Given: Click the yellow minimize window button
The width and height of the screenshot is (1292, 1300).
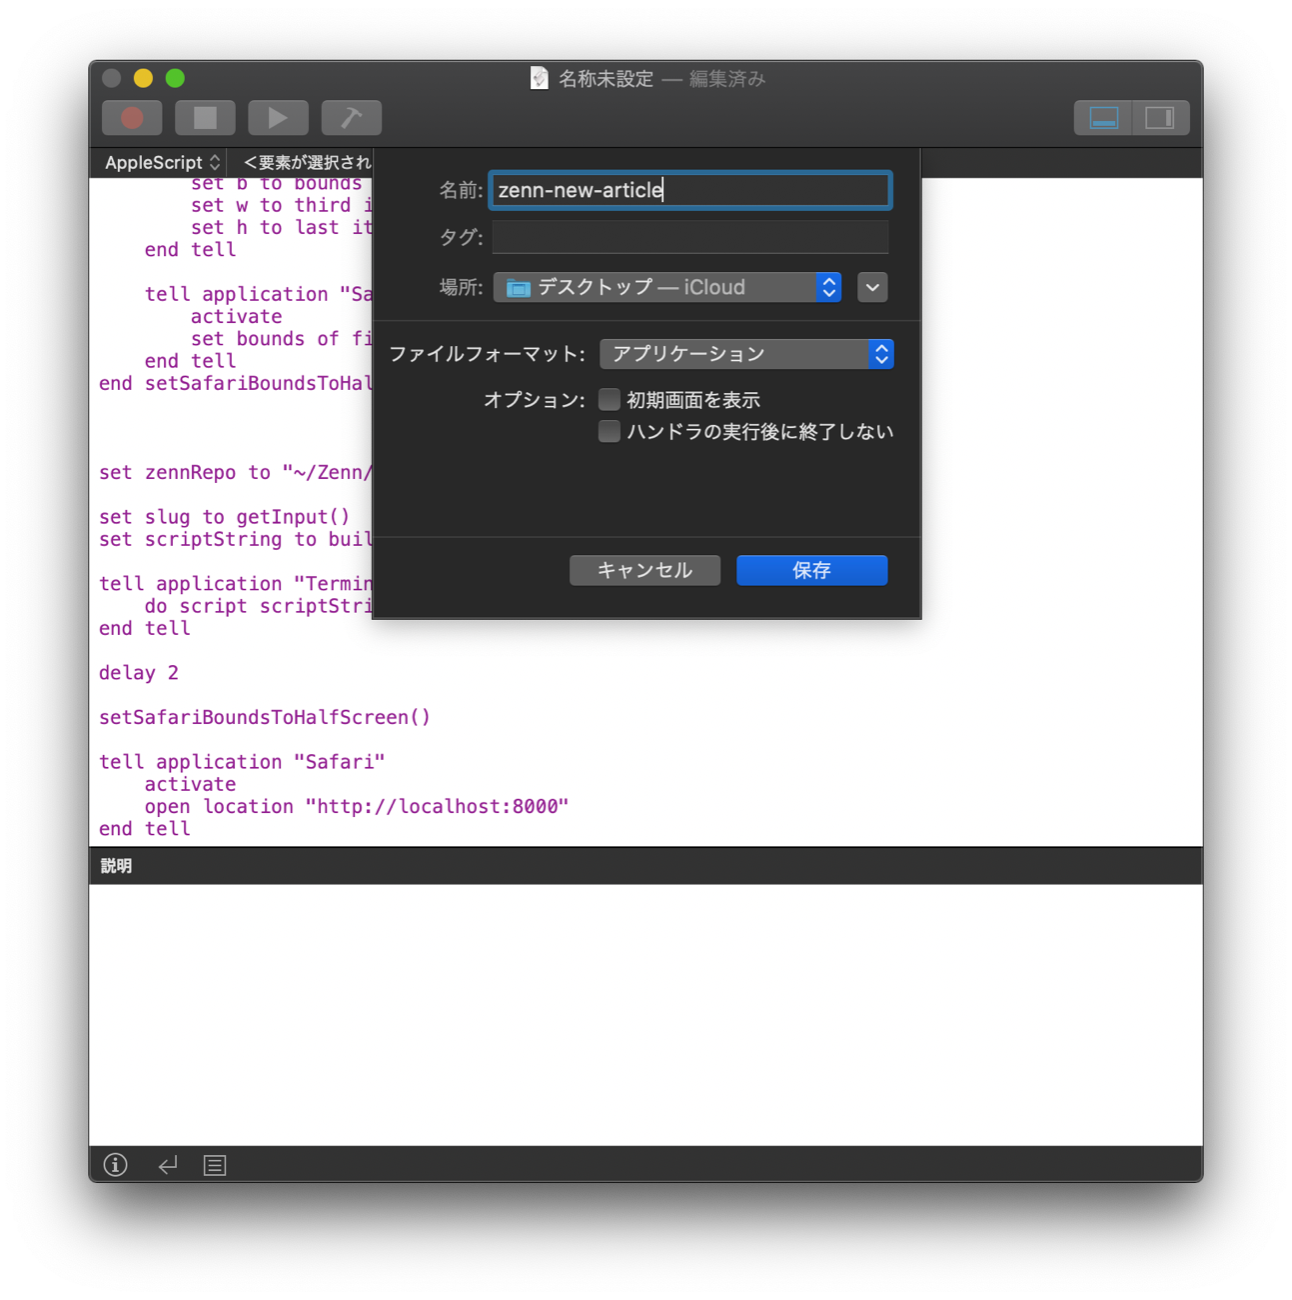Looking at the screenshot, I should (143, 78).
